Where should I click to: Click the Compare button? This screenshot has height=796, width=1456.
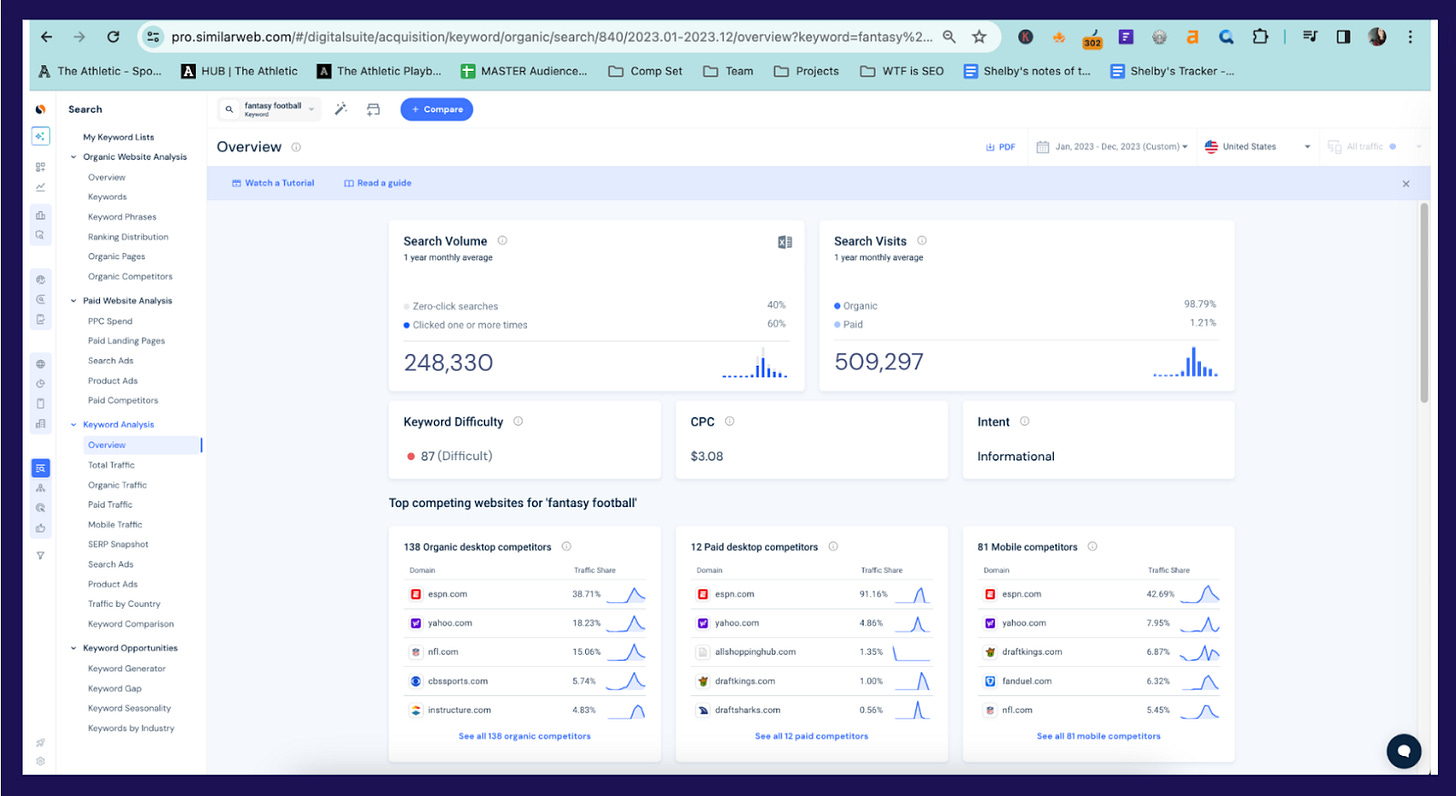[437, 109]
